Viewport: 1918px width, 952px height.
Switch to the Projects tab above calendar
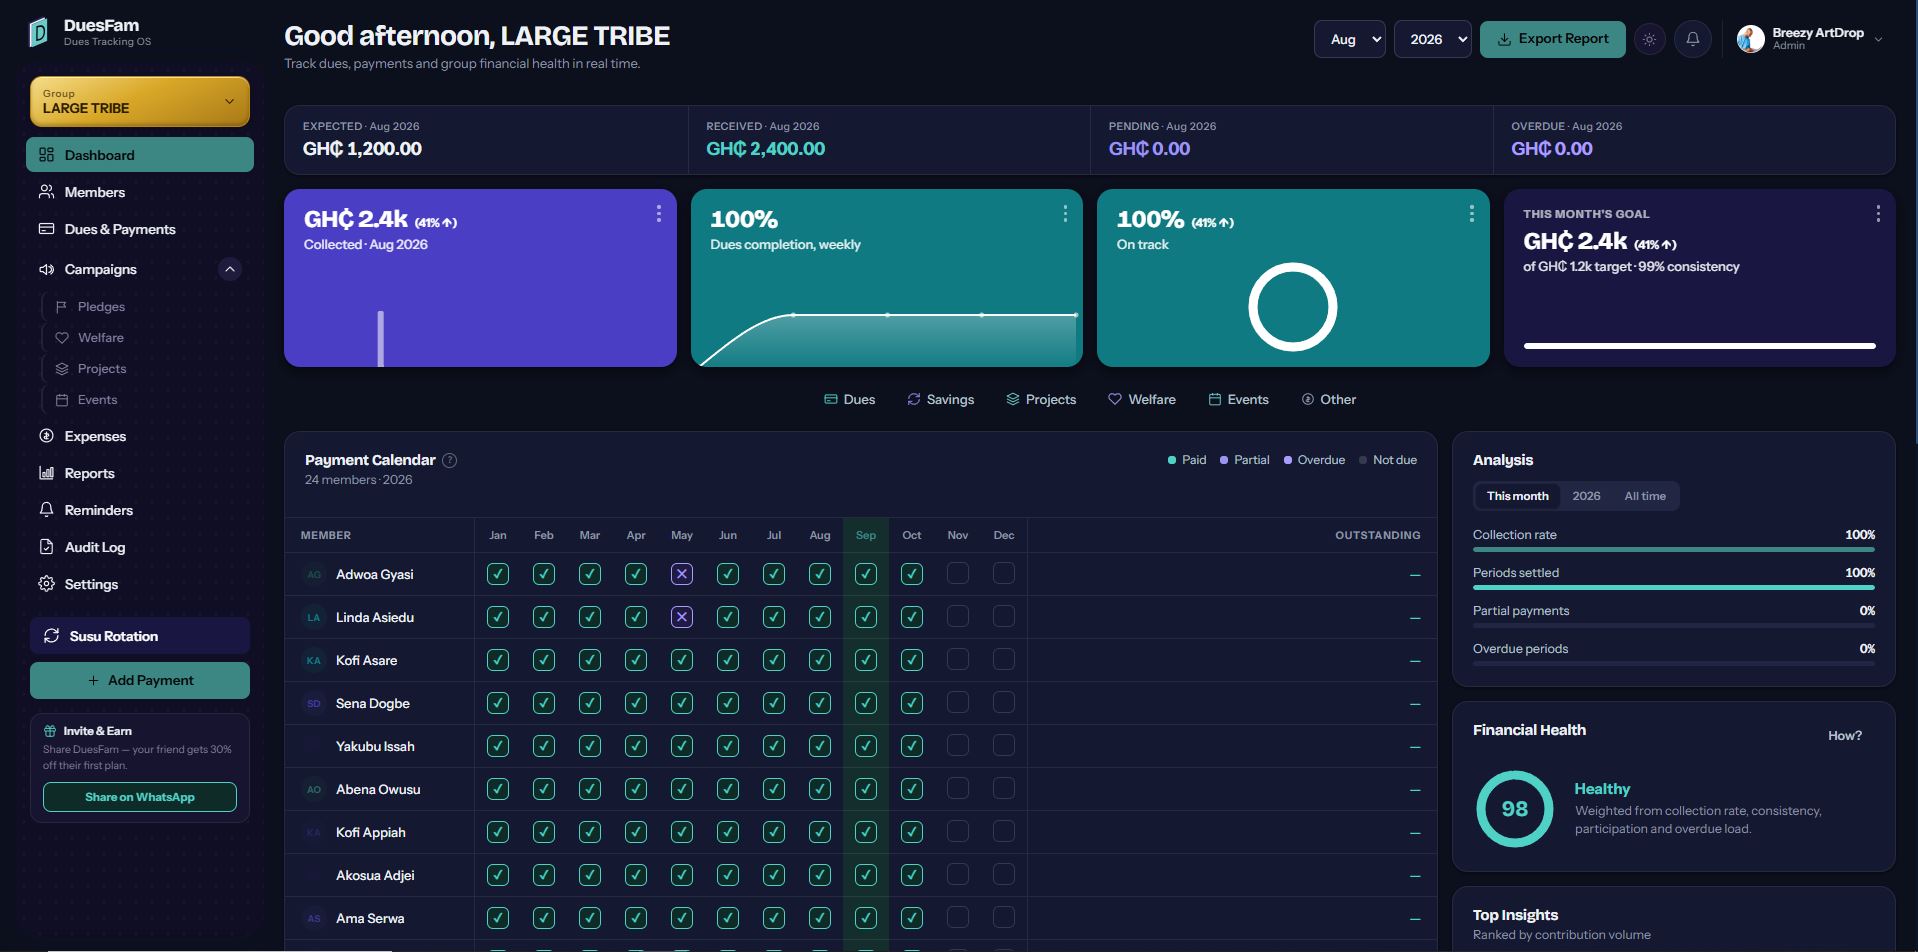(x=1041, y=399)
